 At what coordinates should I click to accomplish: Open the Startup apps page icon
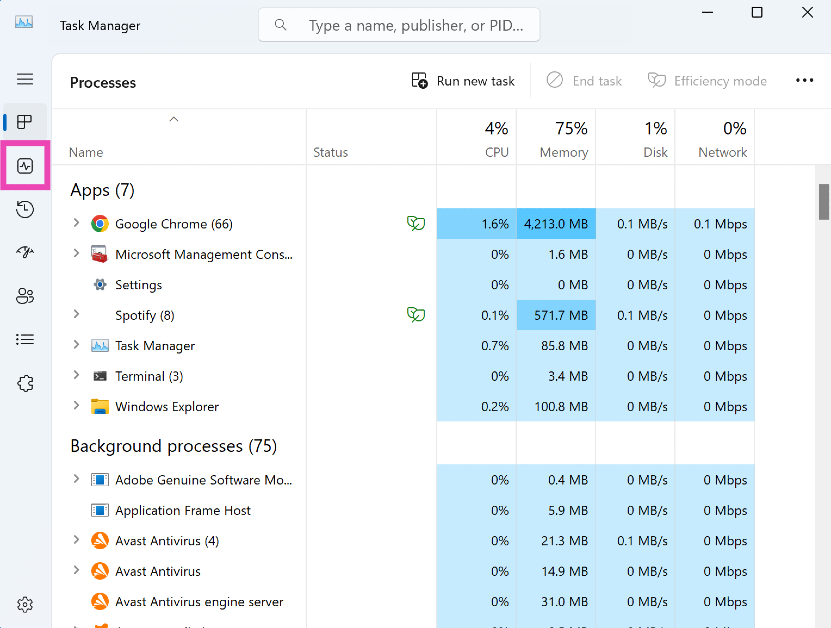(x=25, y=252)
